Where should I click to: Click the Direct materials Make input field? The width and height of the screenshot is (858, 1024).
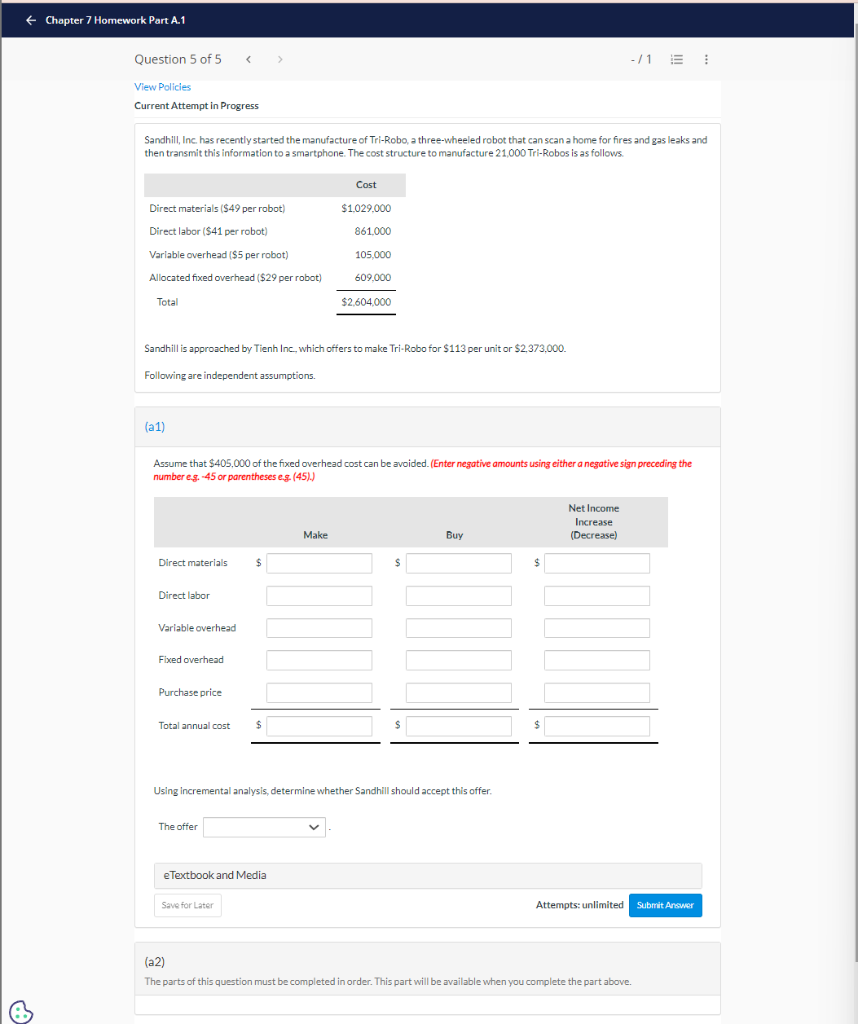pyautogui.click(x=319, y=563)
